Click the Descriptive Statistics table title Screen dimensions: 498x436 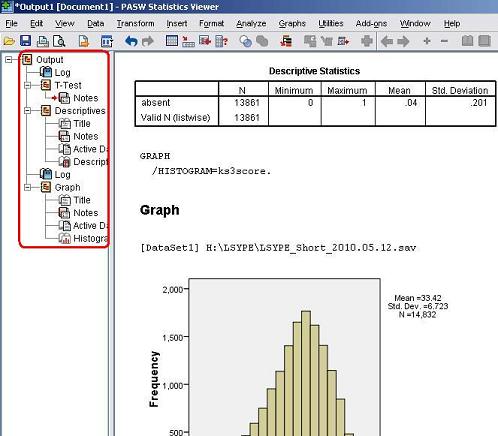click(x=314, y=71)
